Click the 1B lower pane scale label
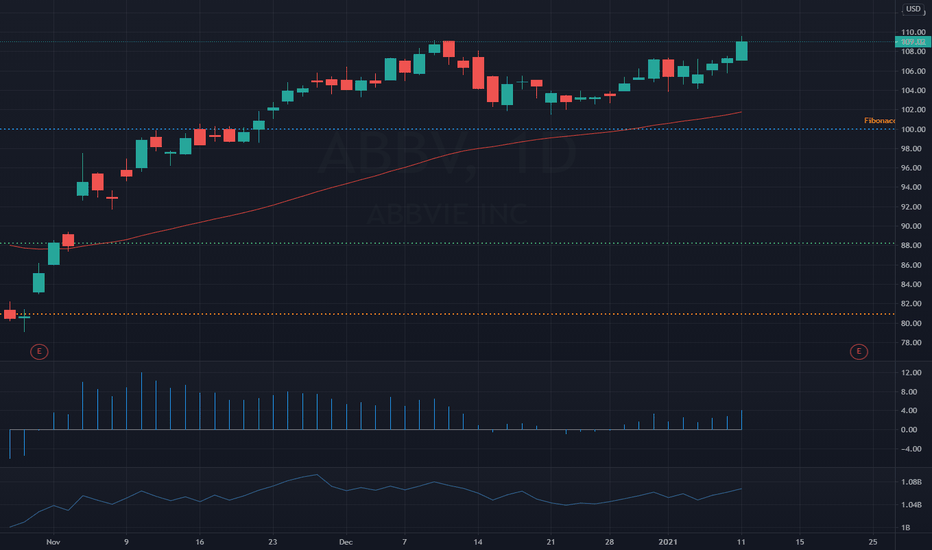 tap(906, 527)
